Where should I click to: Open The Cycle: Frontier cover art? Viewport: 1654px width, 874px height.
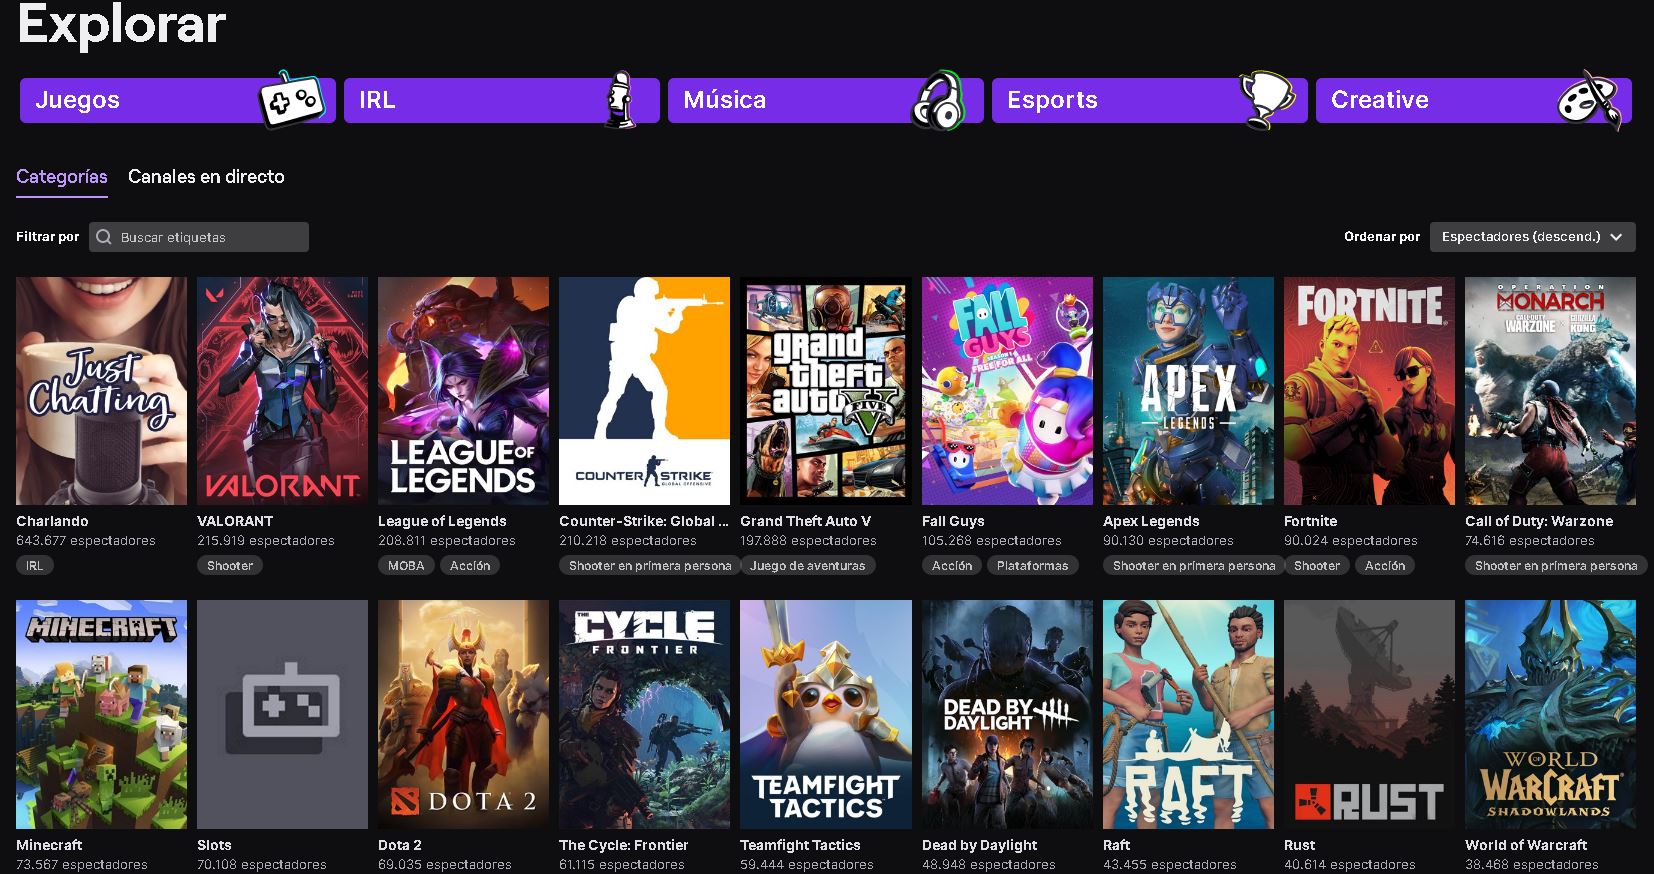click(644, 714)
